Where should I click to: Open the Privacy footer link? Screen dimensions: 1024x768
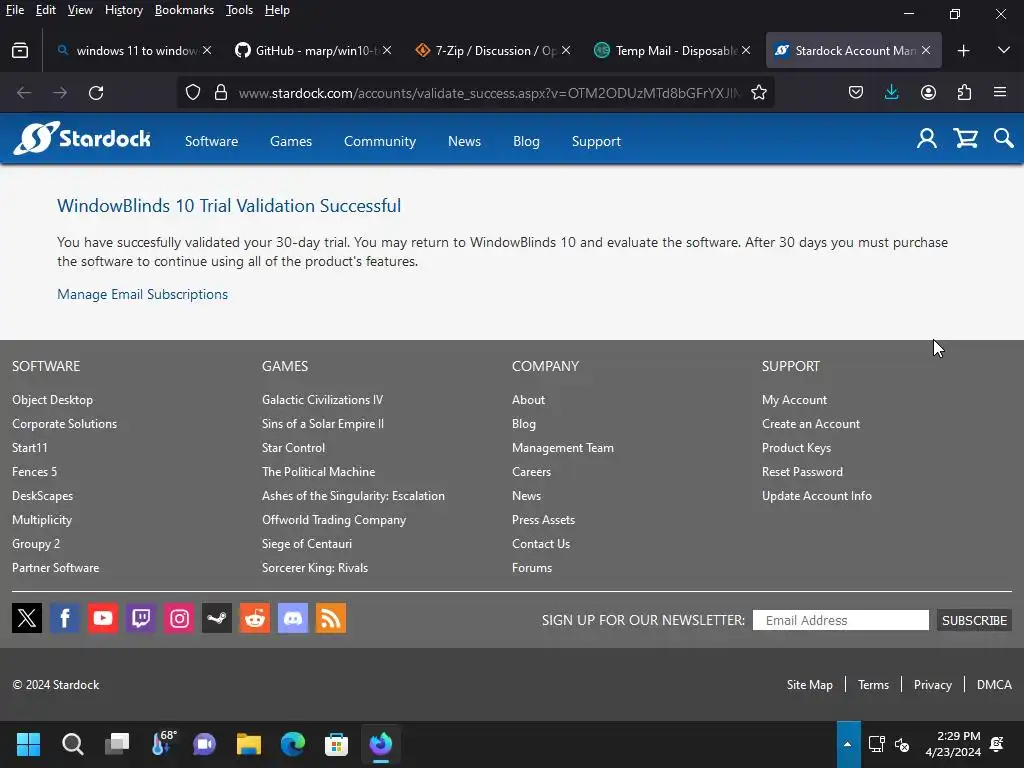[932, 684]
